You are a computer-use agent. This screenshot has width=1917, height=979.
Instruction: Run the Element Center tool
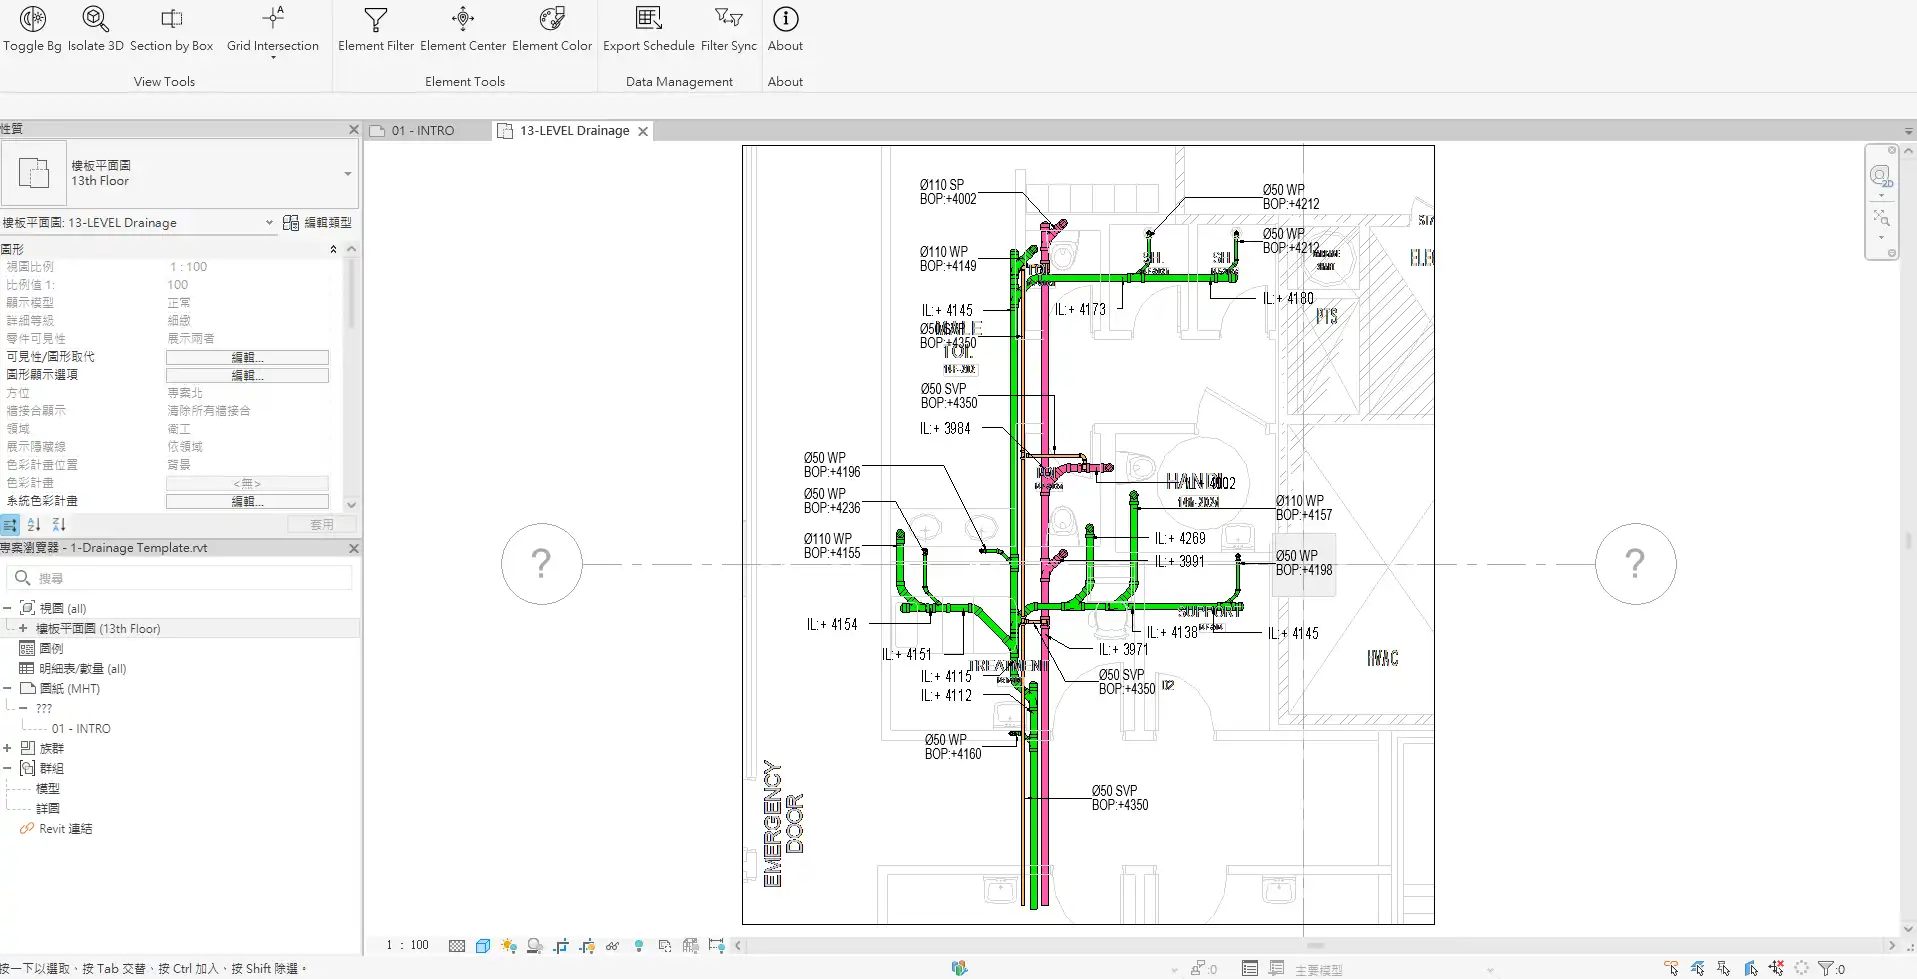463,29
